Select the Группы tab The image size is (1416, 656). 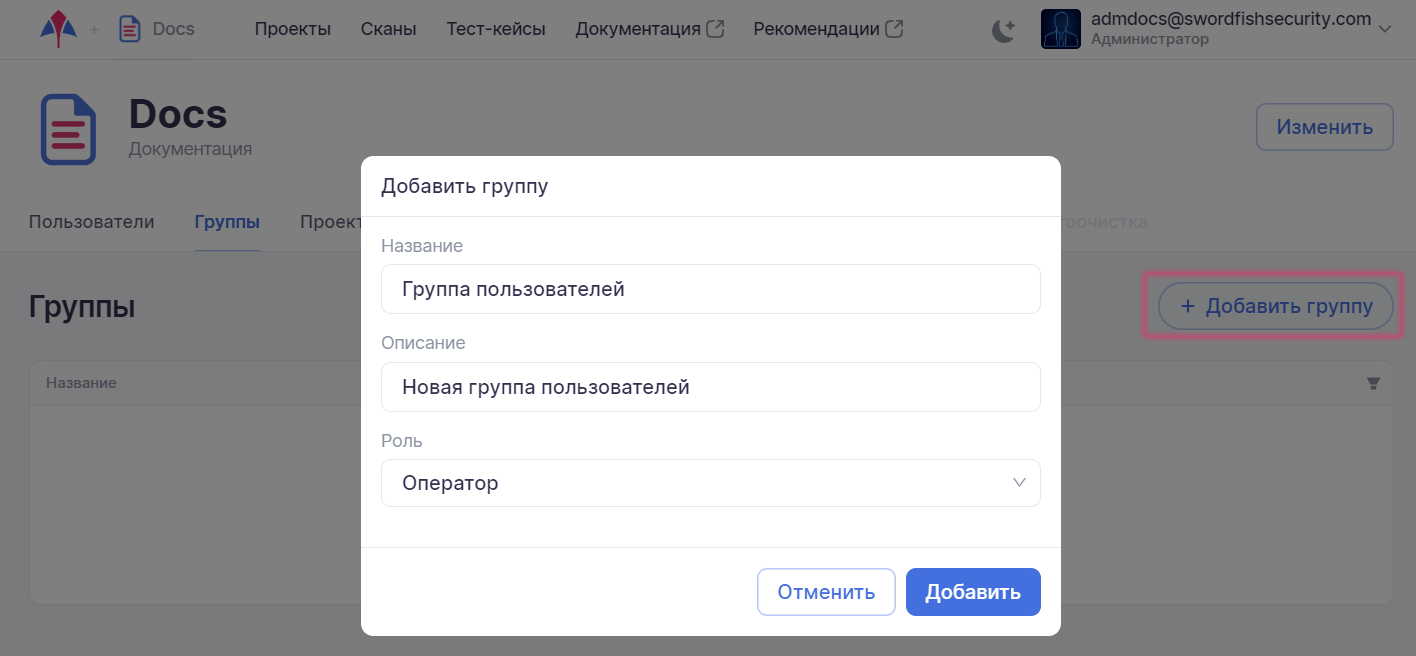pos(227,222)
